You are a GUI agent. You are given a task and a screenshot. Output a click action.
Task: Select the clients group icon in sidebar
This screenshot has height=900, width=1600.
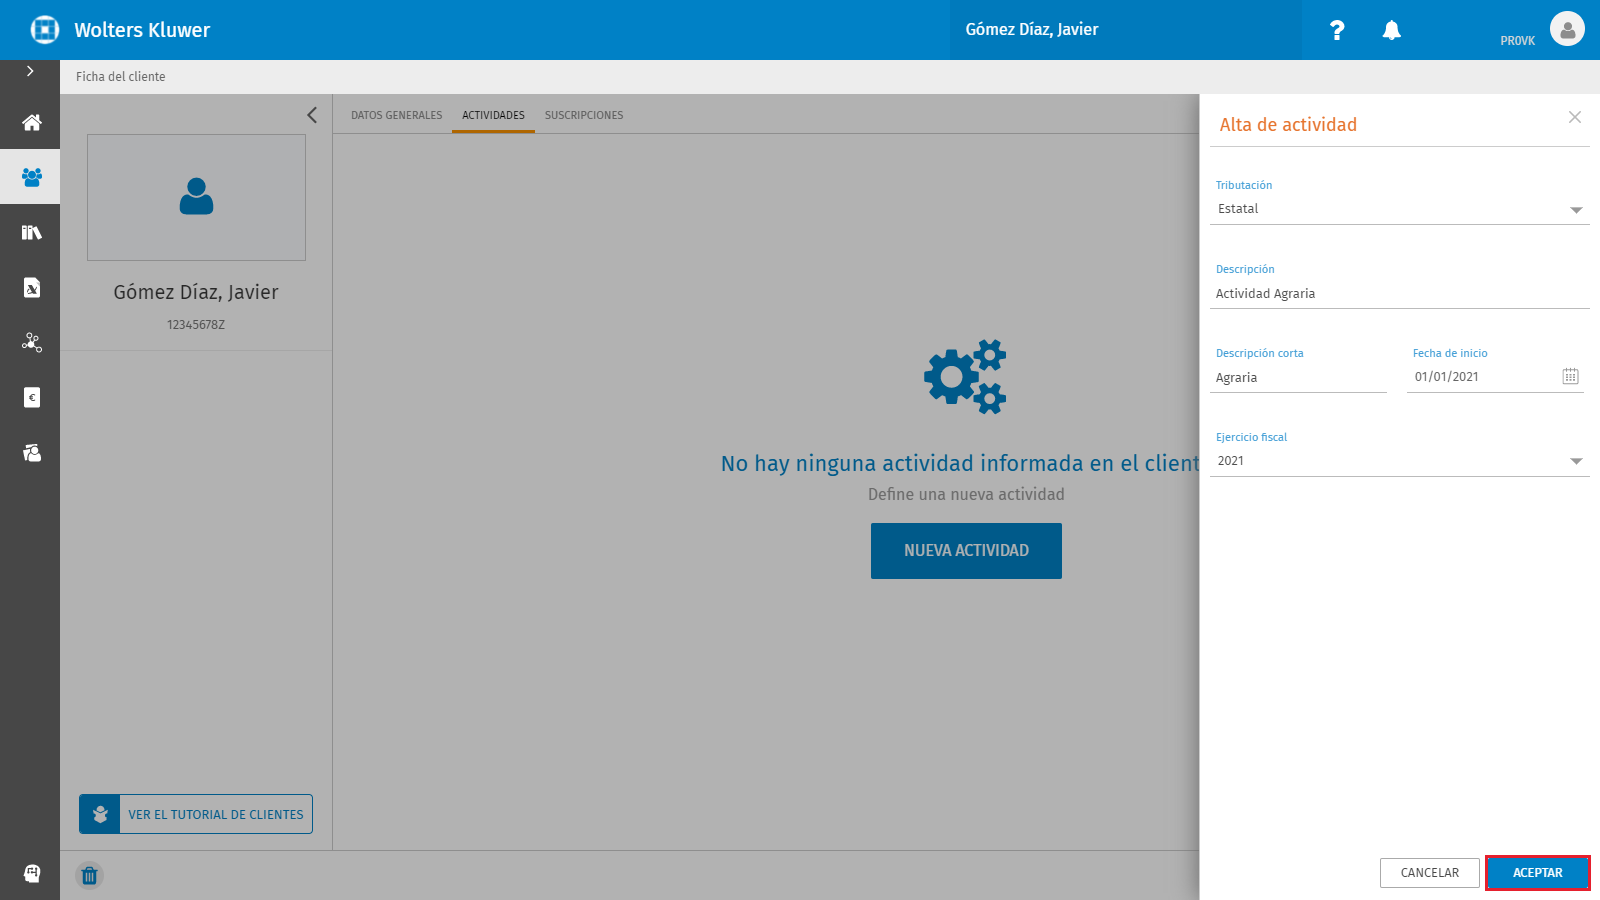[x=31, y=177]
